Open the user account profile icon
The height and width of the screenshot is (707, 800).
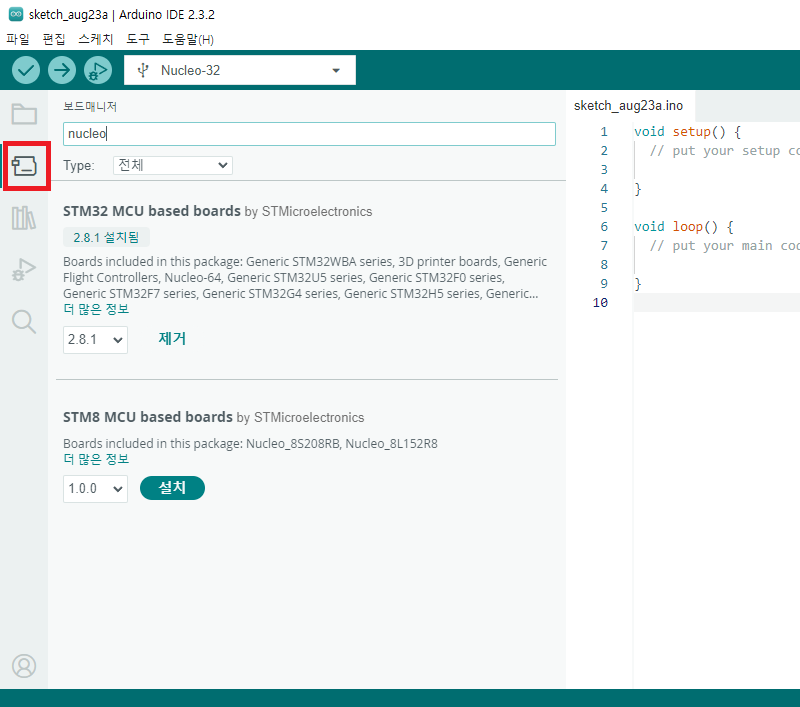tap(24, 666)
